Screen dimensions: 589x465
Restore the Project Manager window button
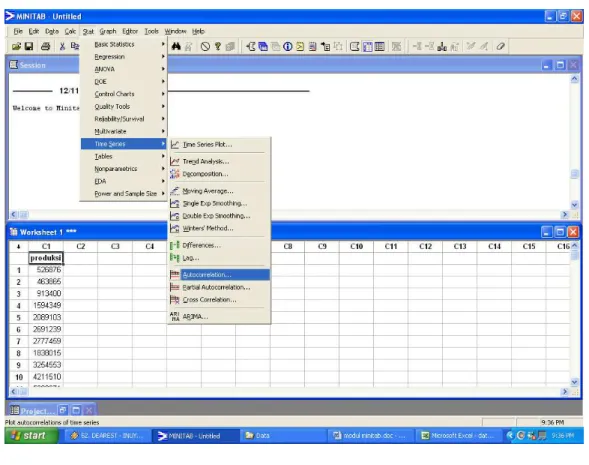63,410
